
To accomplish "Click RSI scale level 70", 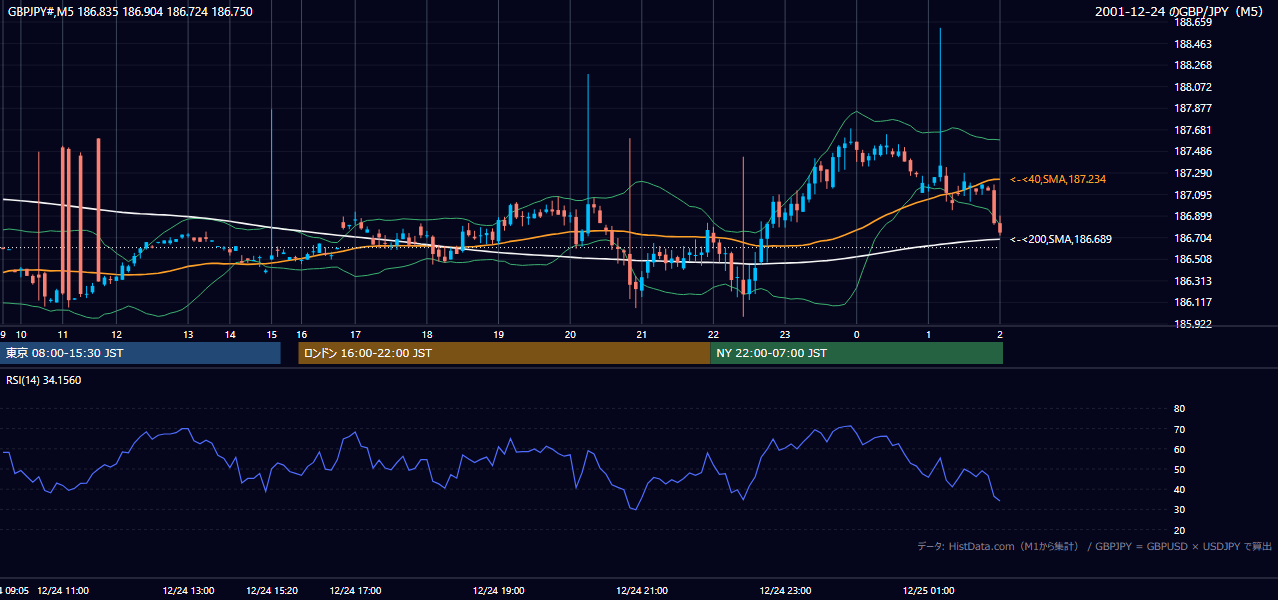I will coord(1179,429).
